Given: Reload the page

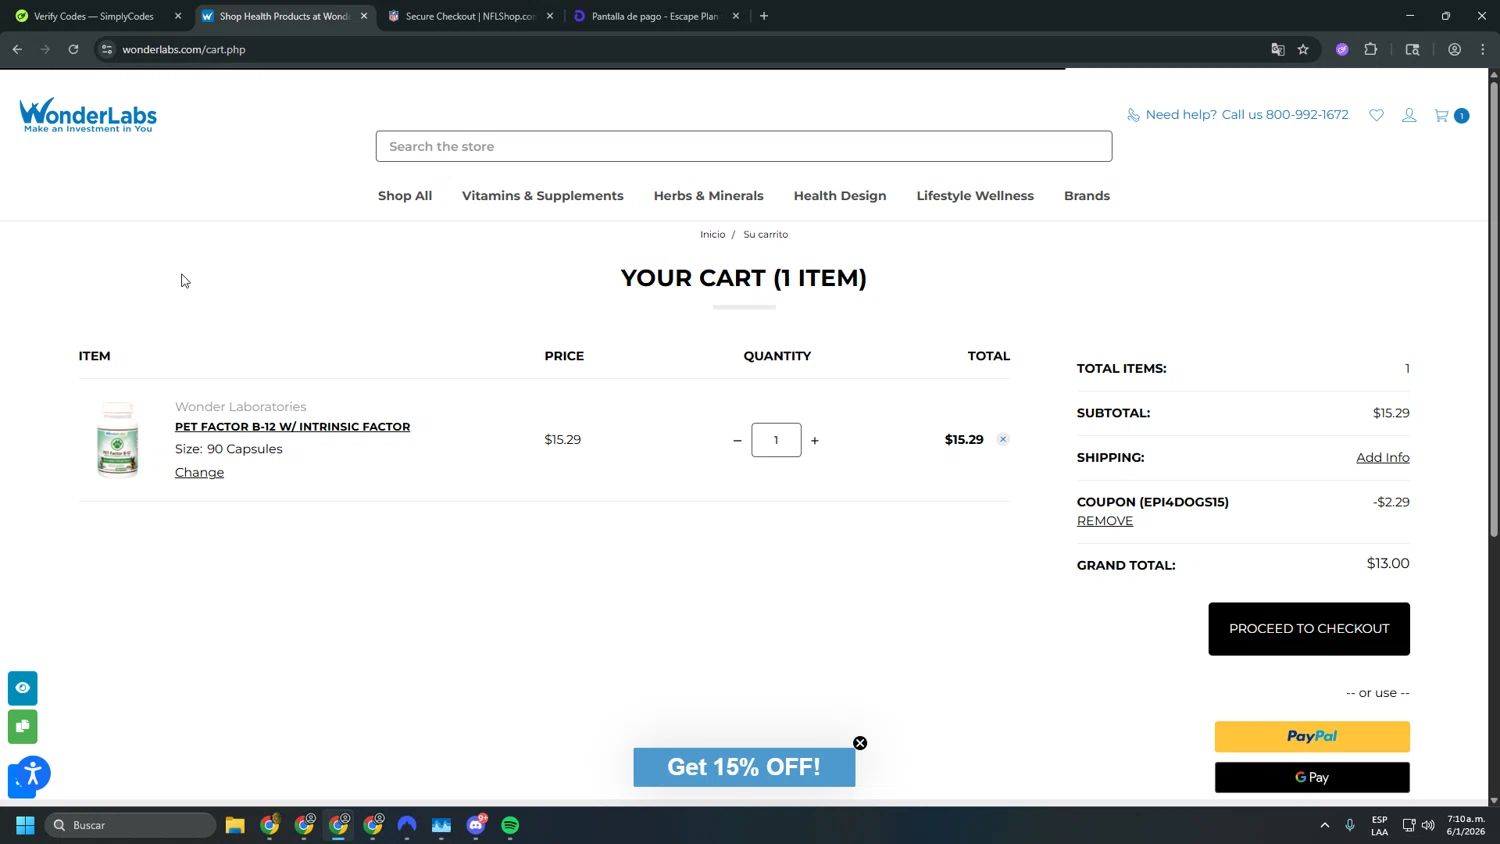Looking at the screenshot, I should 73,49.
